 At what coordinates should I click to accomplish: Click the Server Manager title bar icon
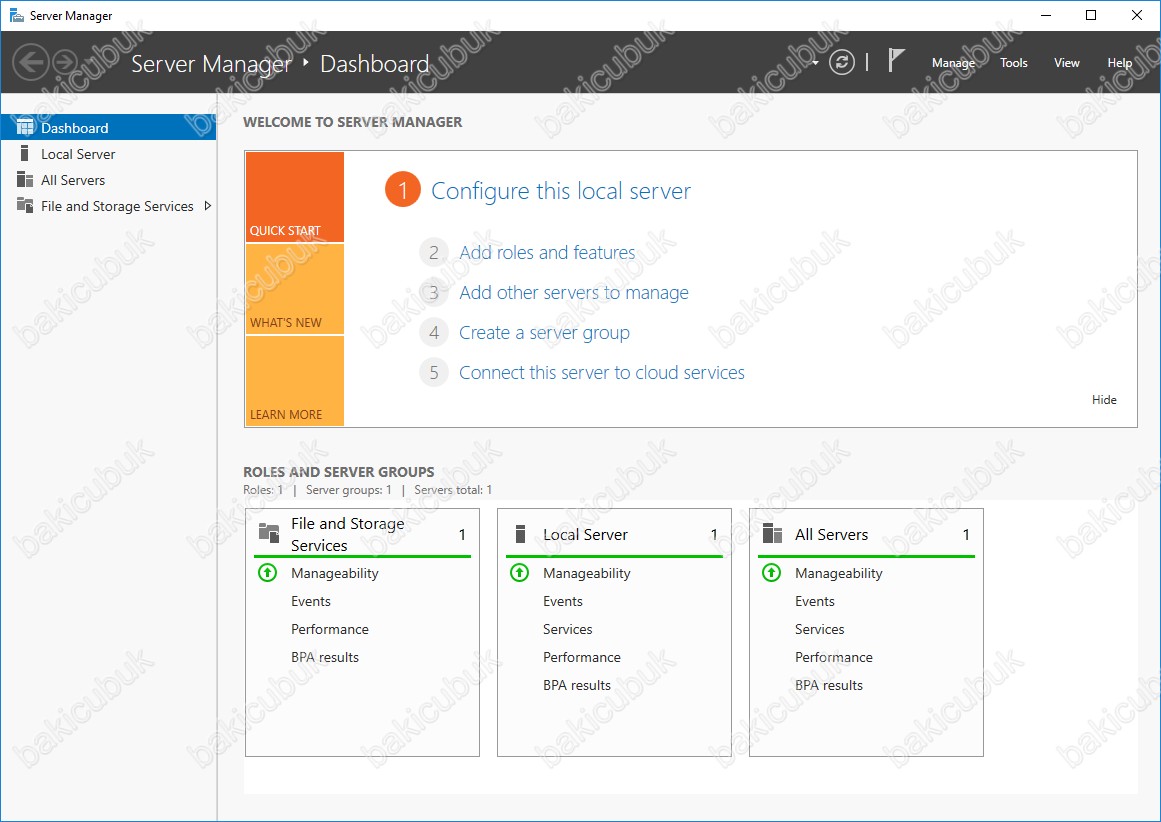(16, 16)
